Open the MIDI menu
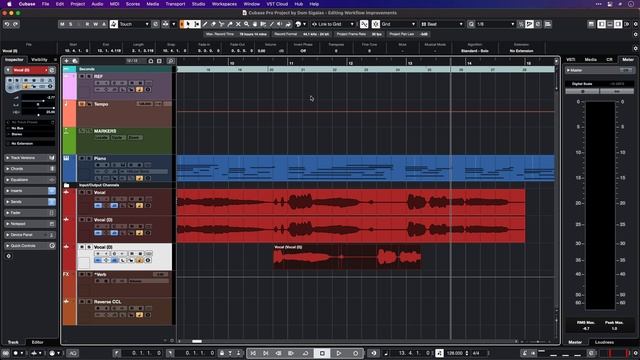This screenshot has height=360, width=640. [x=114, y=4]
